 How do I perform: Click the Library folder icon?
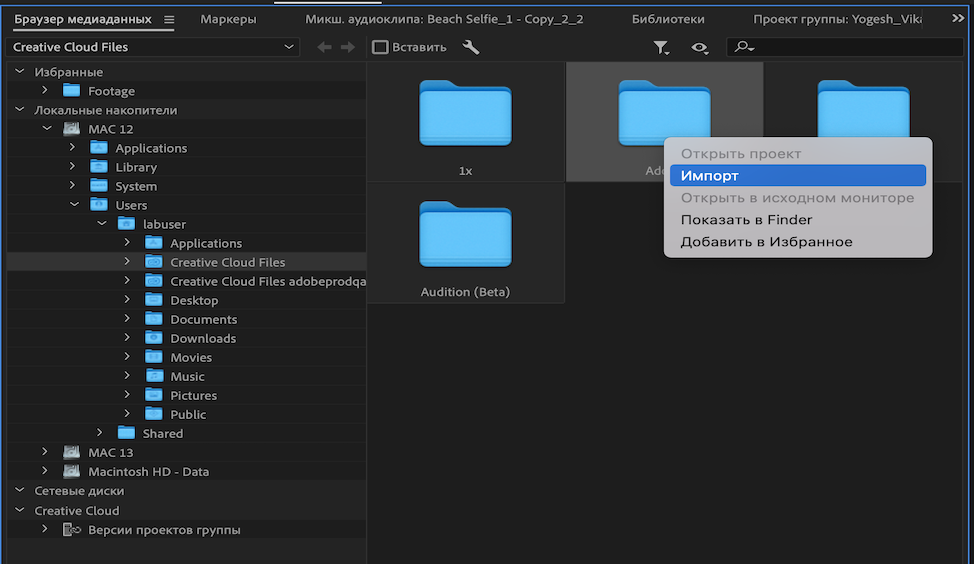[x=99, y=166]
